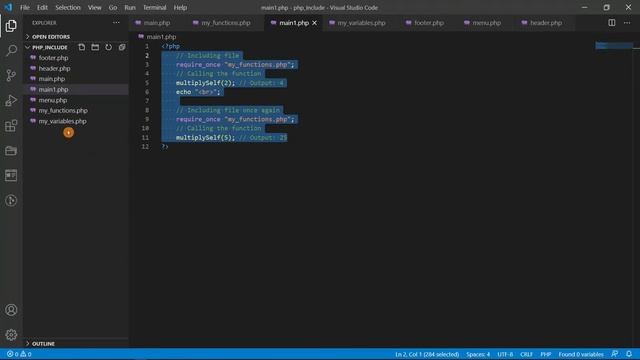Image resolution: width=640 pixels, height=360 pixels.
Task: Switch to the my_variables.php tab
Action: point(361,23)
